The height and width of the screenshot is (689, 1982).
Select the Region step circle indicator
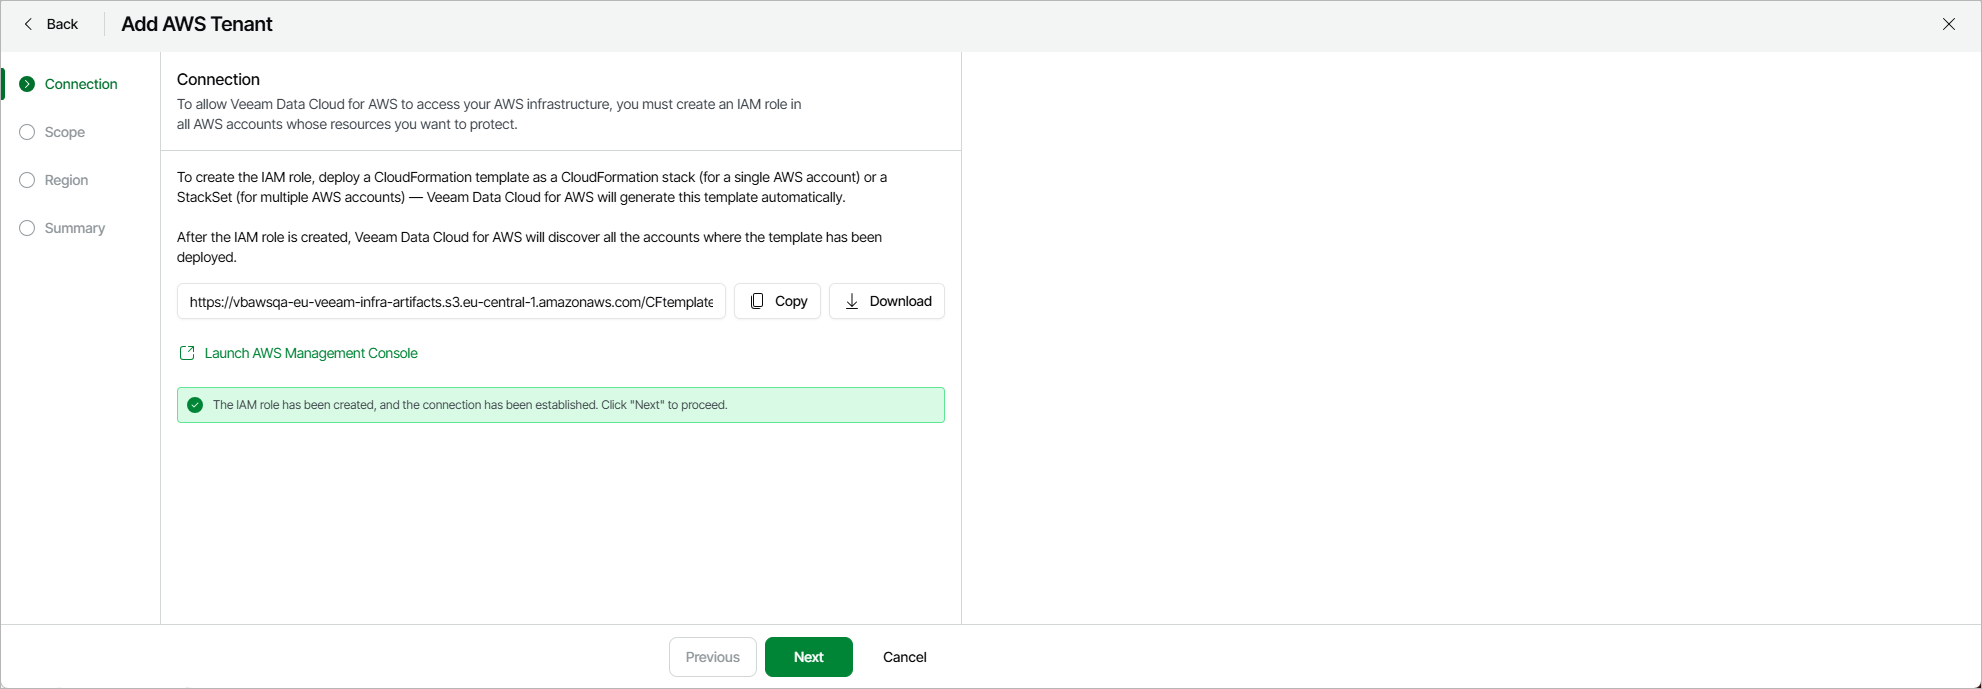click(x=27, y=180)
